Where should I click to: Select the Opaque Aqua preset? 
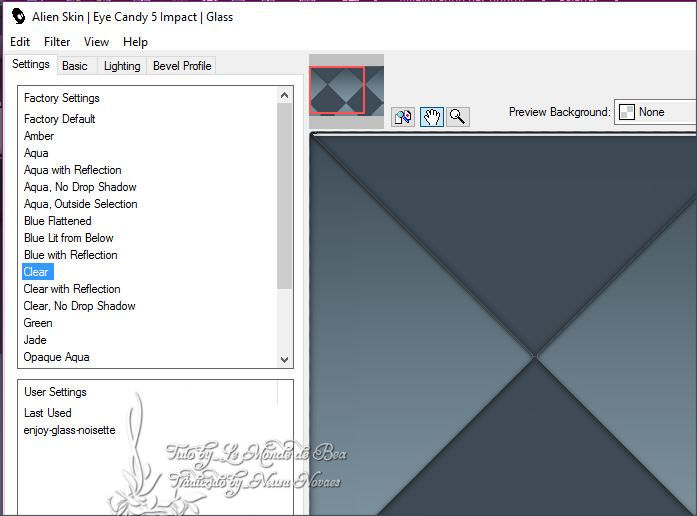(56, 357)
